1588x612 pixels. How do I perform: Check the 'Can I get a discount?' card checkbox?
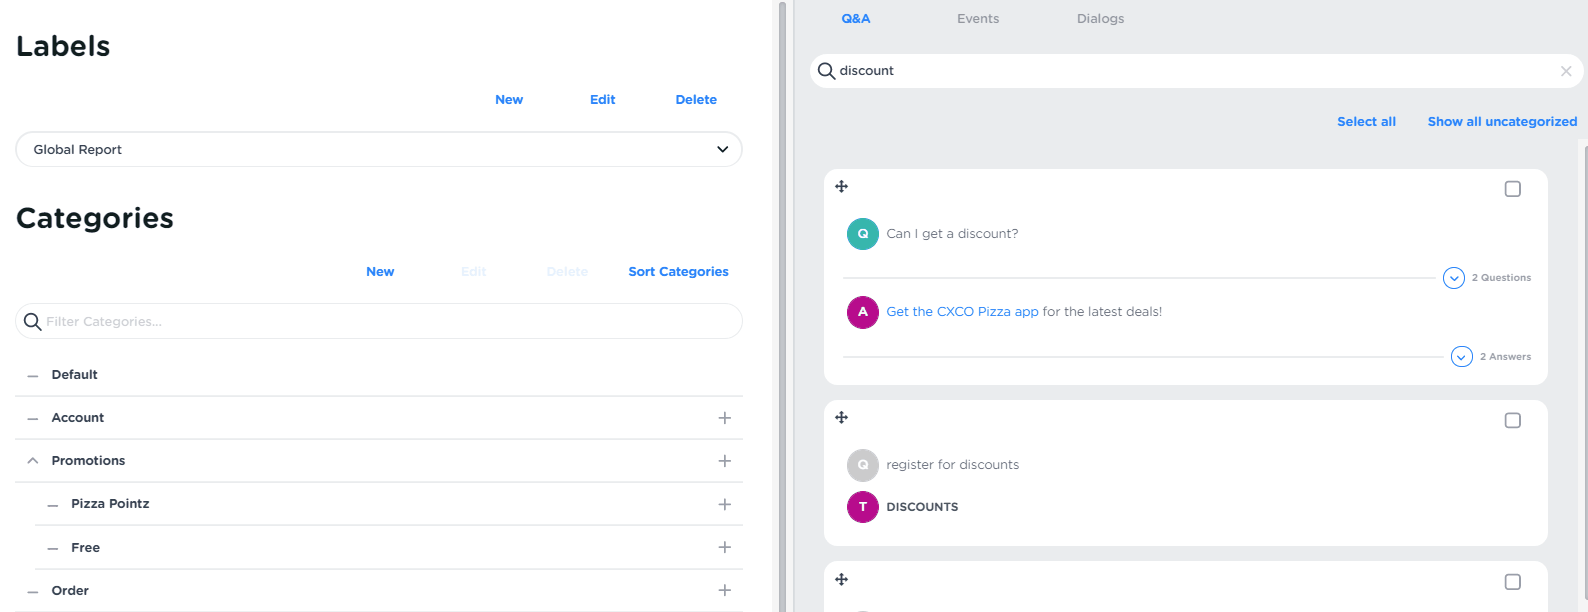[x=1512, y=189]
